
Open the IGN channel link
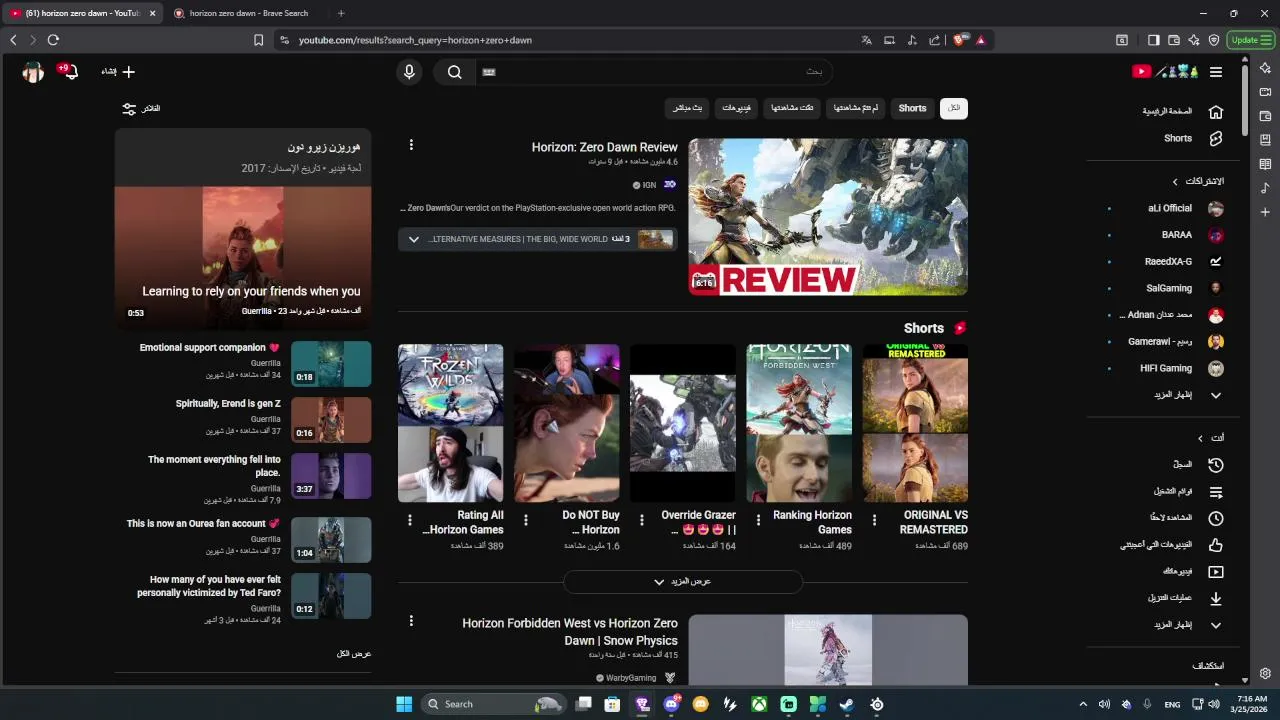[x=649, y=185]
